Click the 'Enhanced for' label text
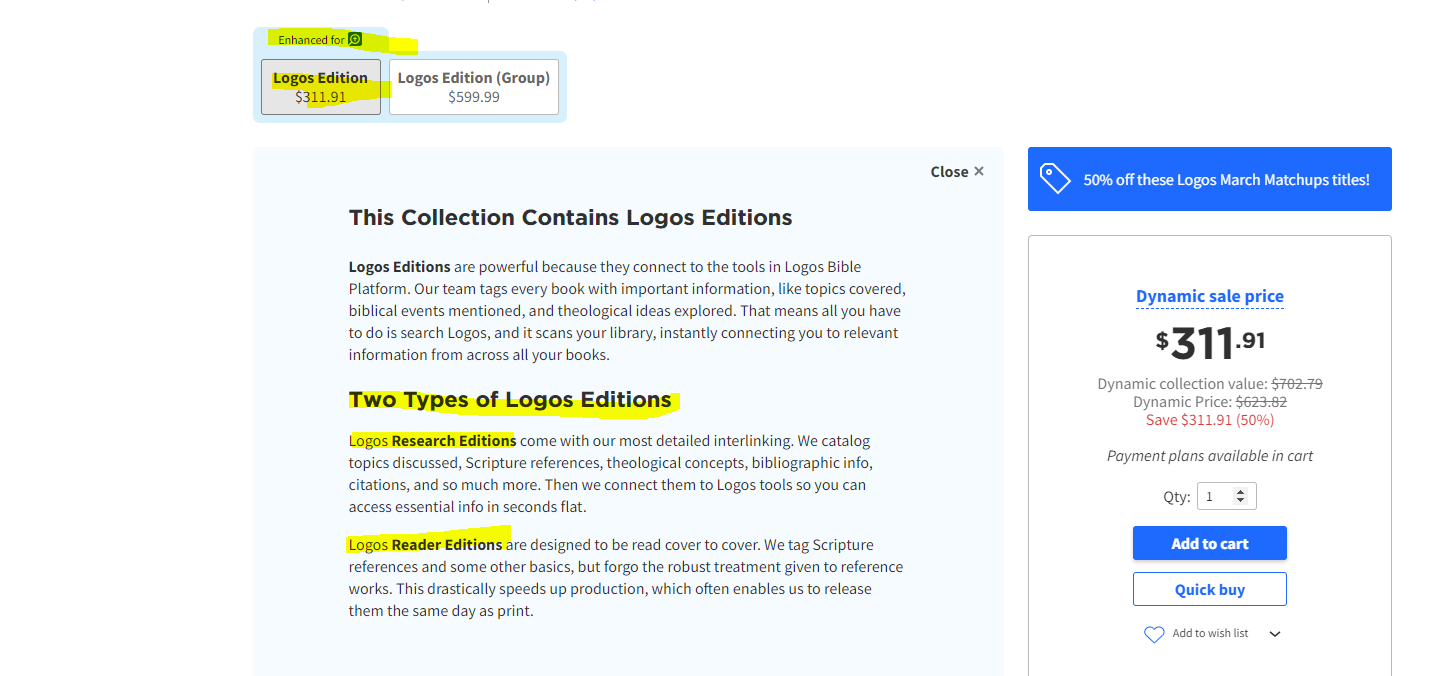The height and width of the screenshot is (676, 1434). pyautogui.click(x=311, y=40)
